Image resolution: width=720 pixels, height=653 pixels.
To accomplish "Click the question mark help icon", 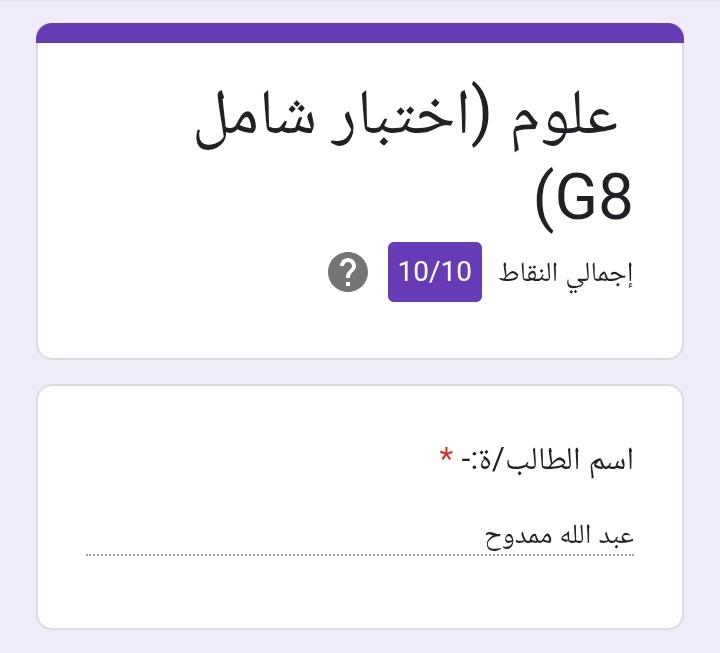I will pyautogui.click(x=347, y=272).
